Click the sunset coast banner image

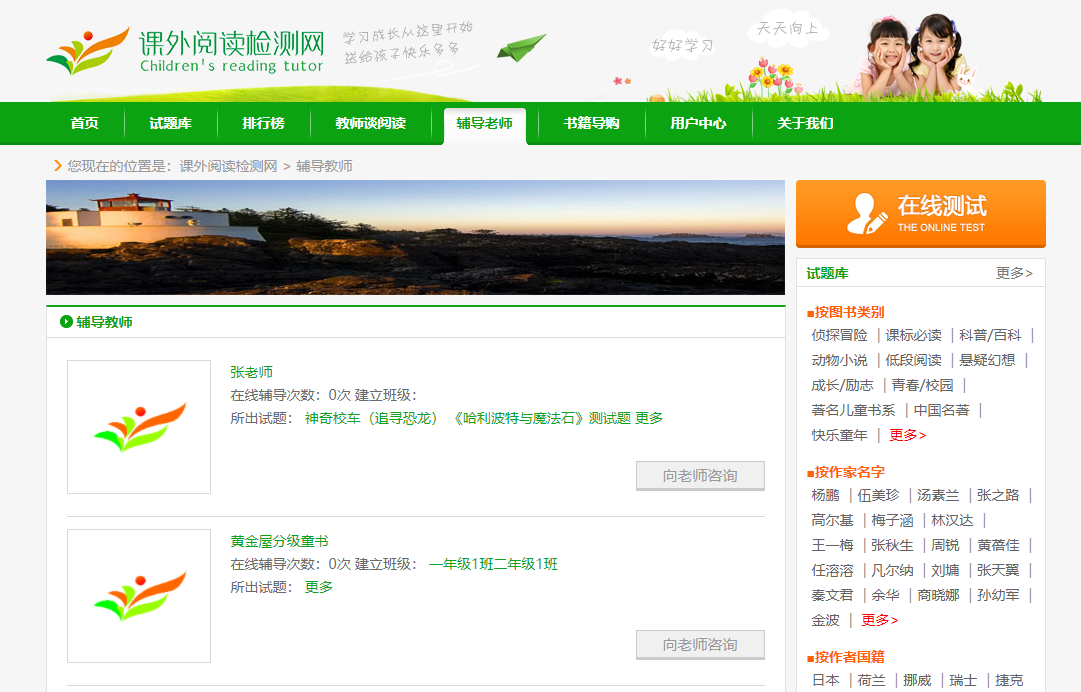(415, 237)
